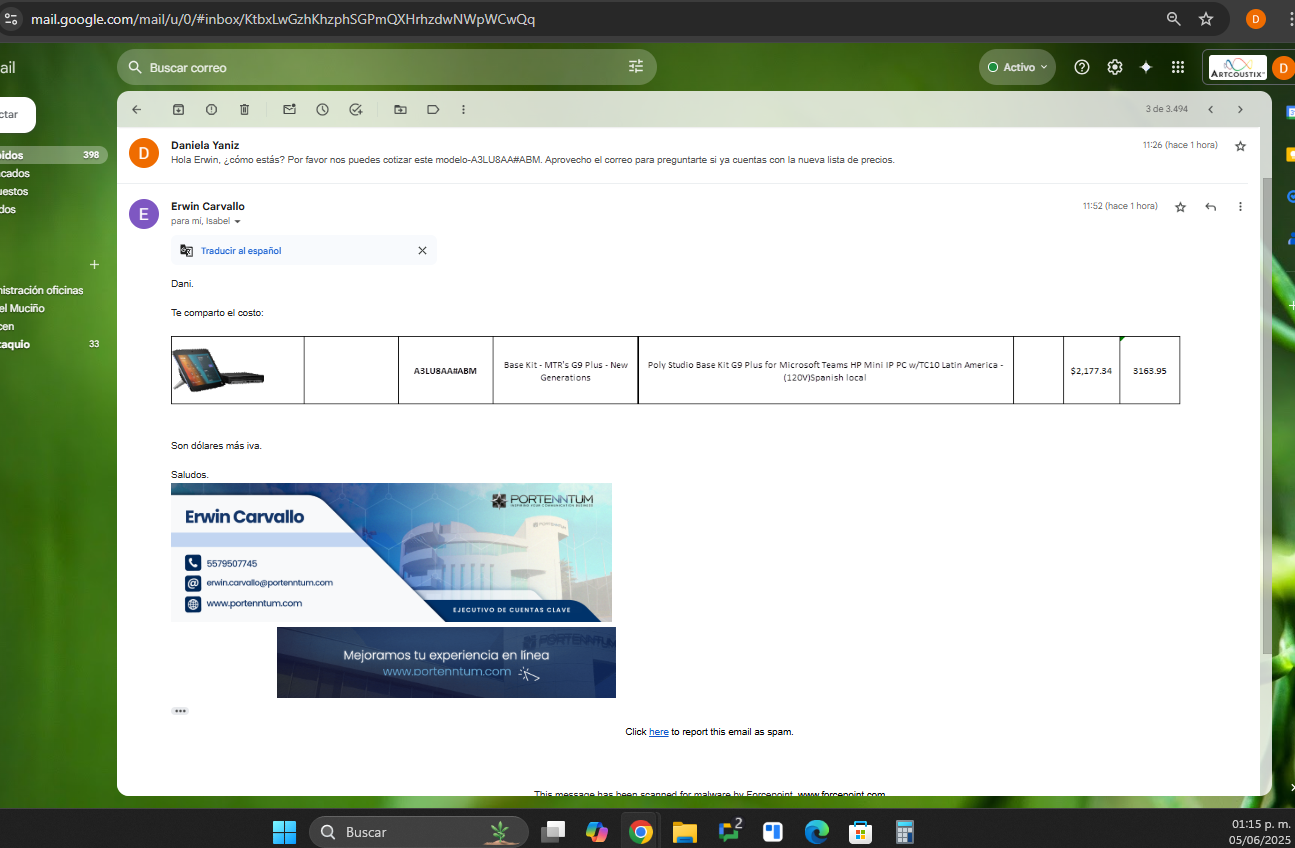Image resolution: width=1295 pixels, height=848 pixels.
Task: Go back to inbox with the arrow icon
Action: (x=137, y=109)
